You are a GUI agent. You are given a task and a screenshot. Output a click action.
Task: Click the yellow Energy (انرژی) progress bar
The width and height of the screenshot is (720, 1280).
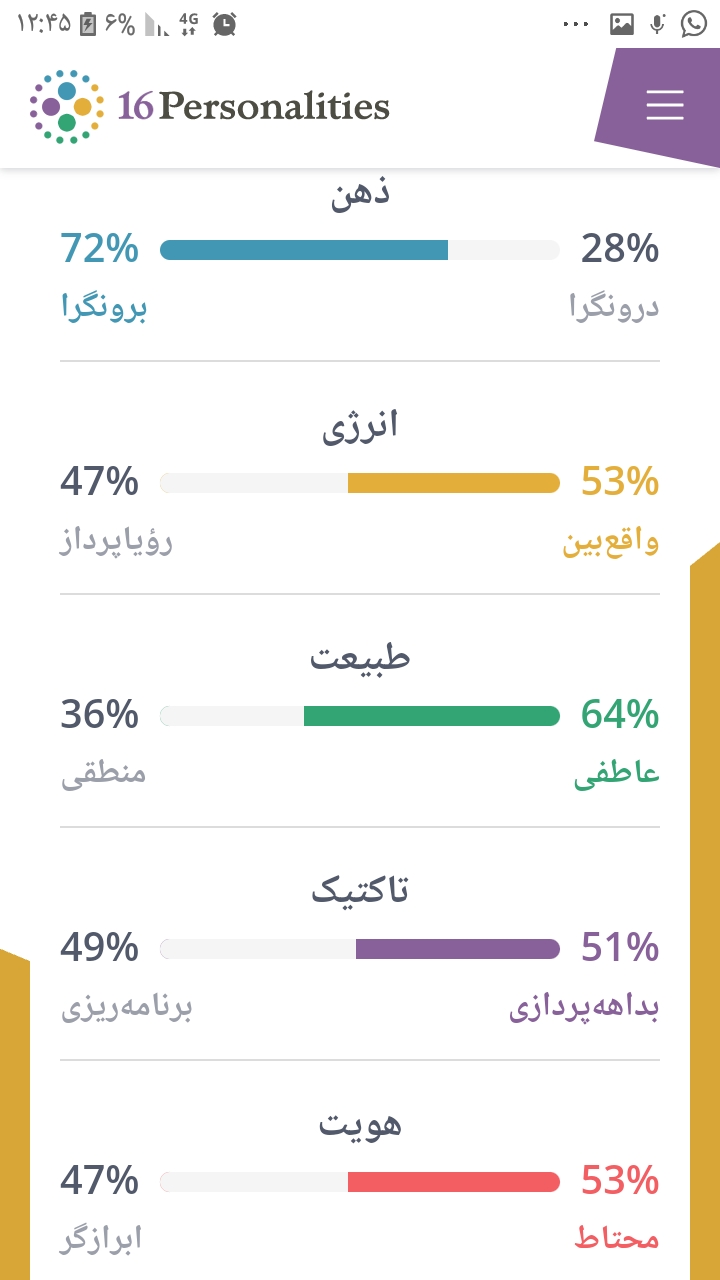point(453,483)
